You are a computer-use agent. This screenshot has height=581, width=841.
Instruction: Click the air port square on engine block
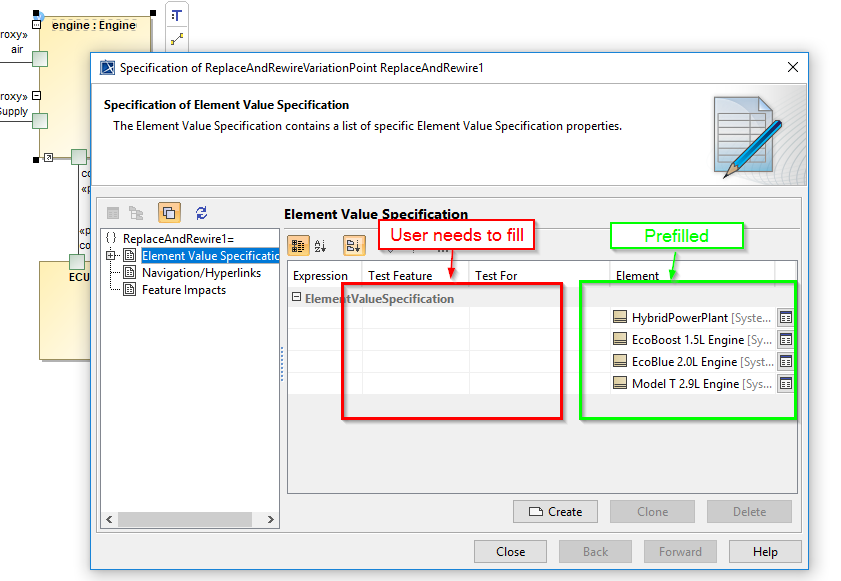pyautogui.click(x=40, y=58)
